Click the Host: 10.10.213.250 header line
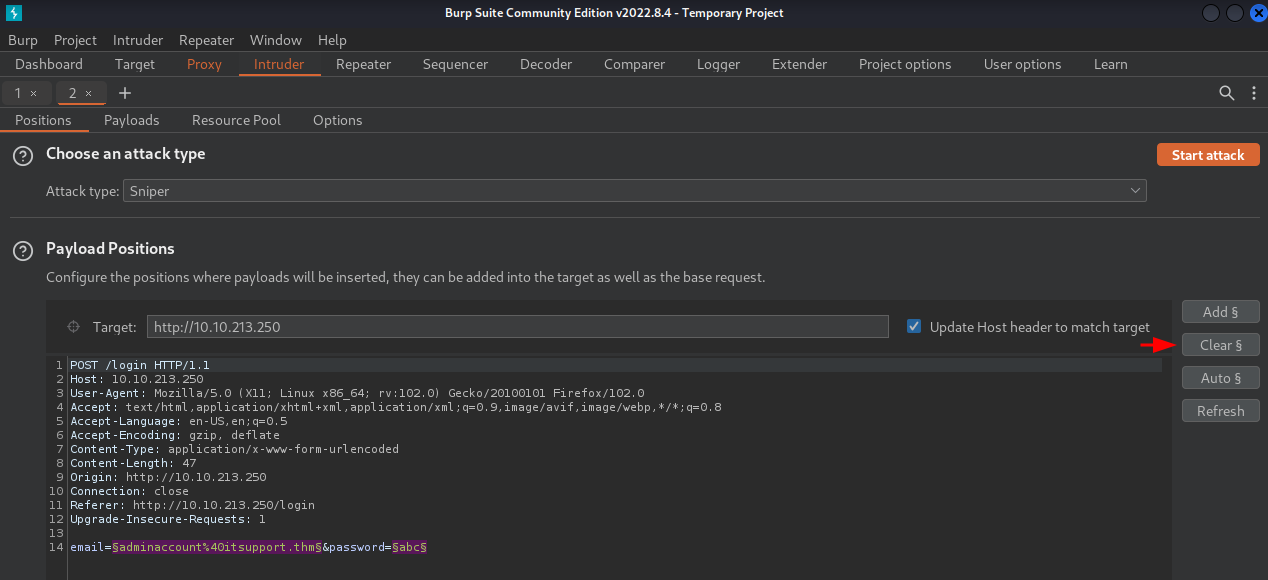Viewport: 1268px width, 580px height. 136,379
